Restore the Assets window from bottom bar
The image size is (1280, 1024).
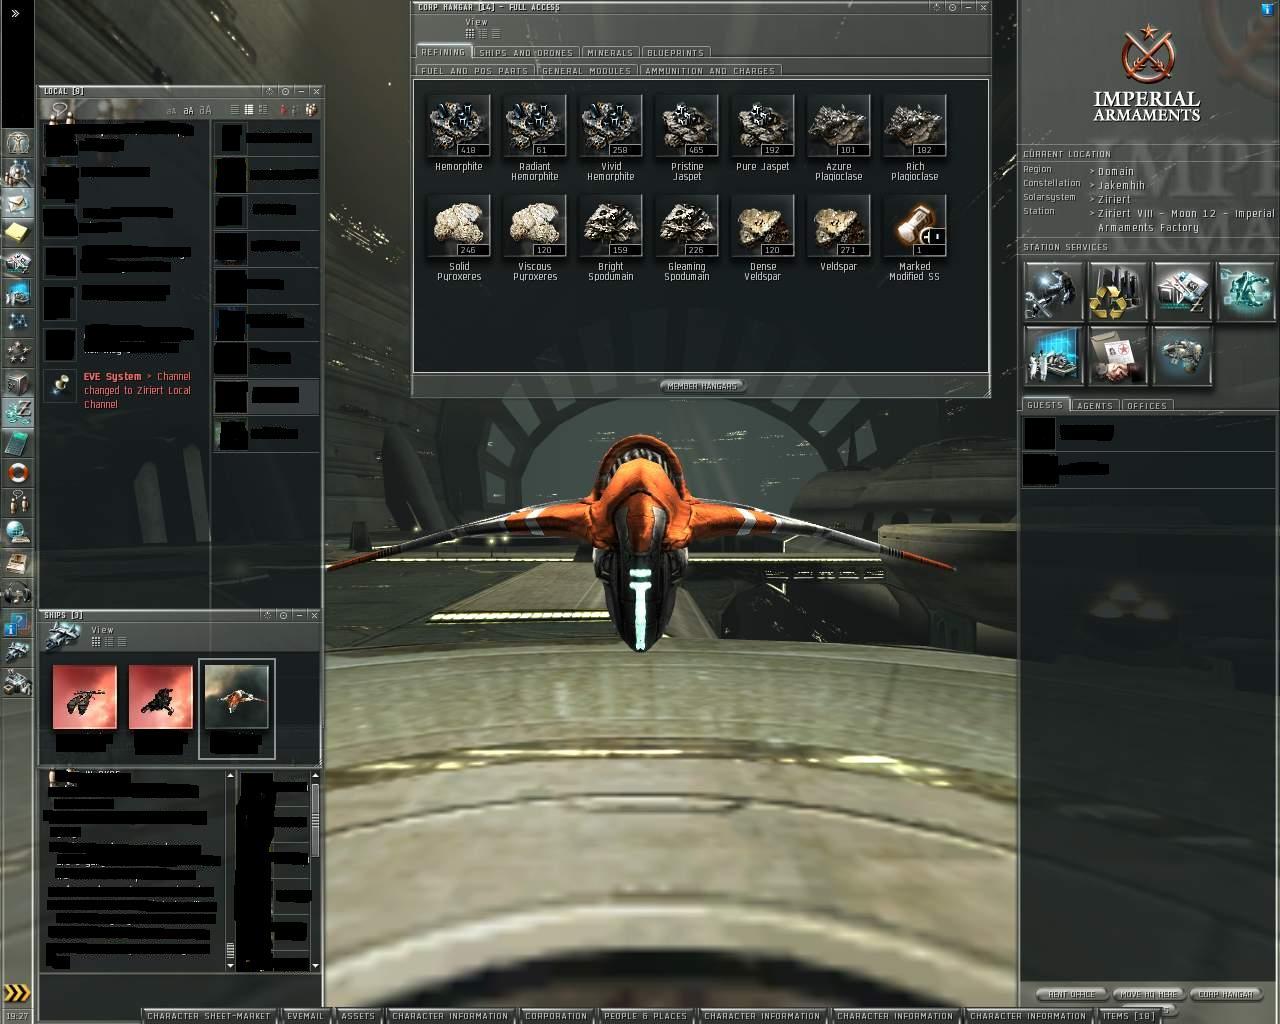pyautogui.click(x=358, y=1016)
